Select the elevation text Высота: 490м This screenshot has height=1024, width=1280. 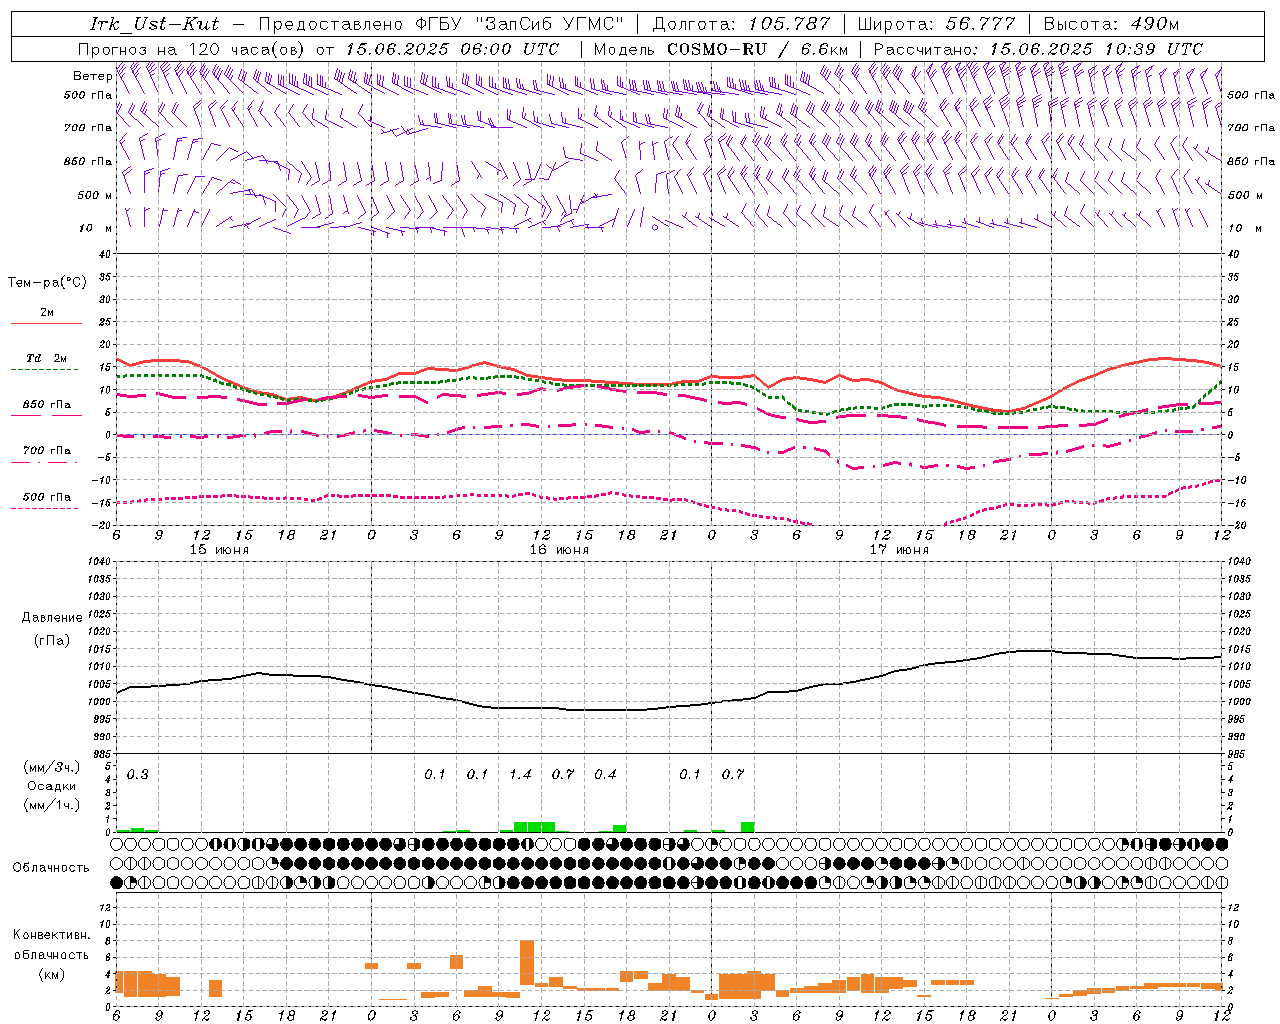(x=1112, y=24)
